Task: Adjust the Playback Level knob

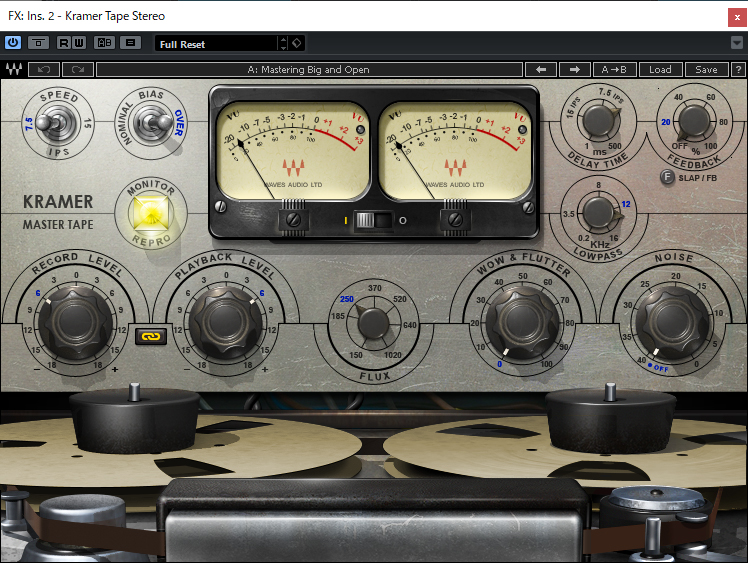Action: click(x=225, y=323)
